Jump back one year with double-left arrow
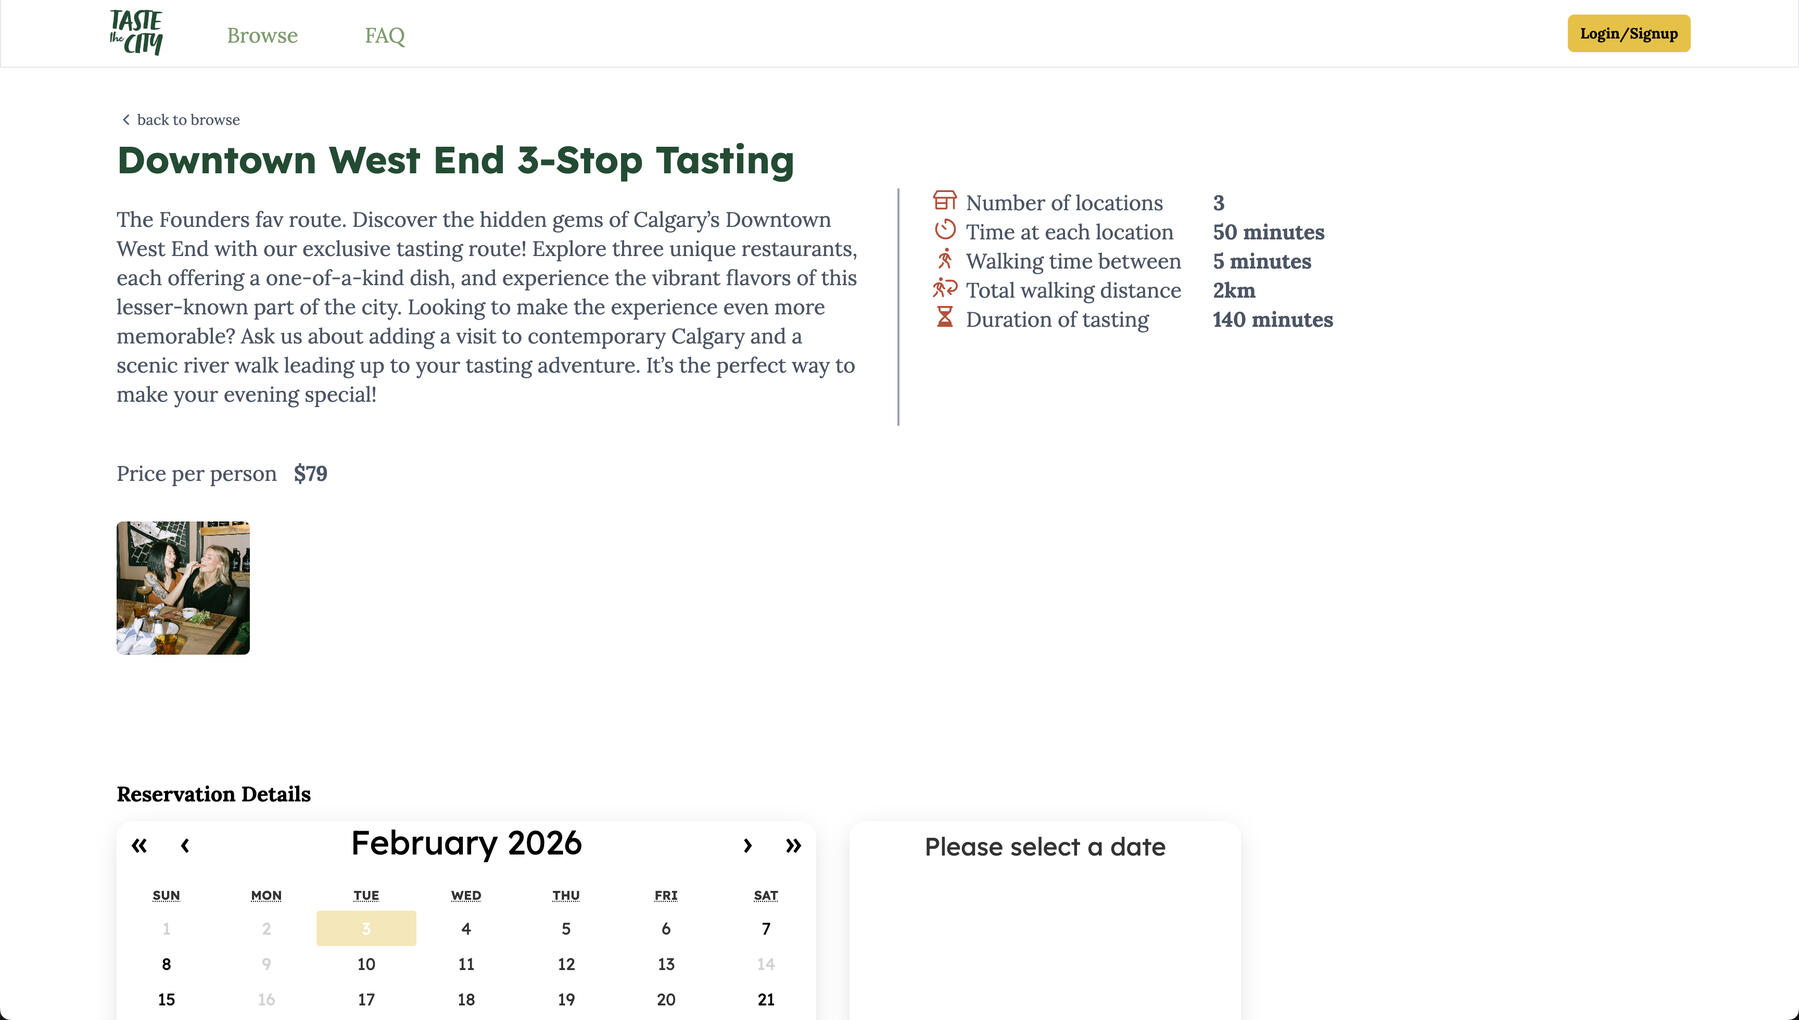The image size is (1799, 1020). pos(139,846)
